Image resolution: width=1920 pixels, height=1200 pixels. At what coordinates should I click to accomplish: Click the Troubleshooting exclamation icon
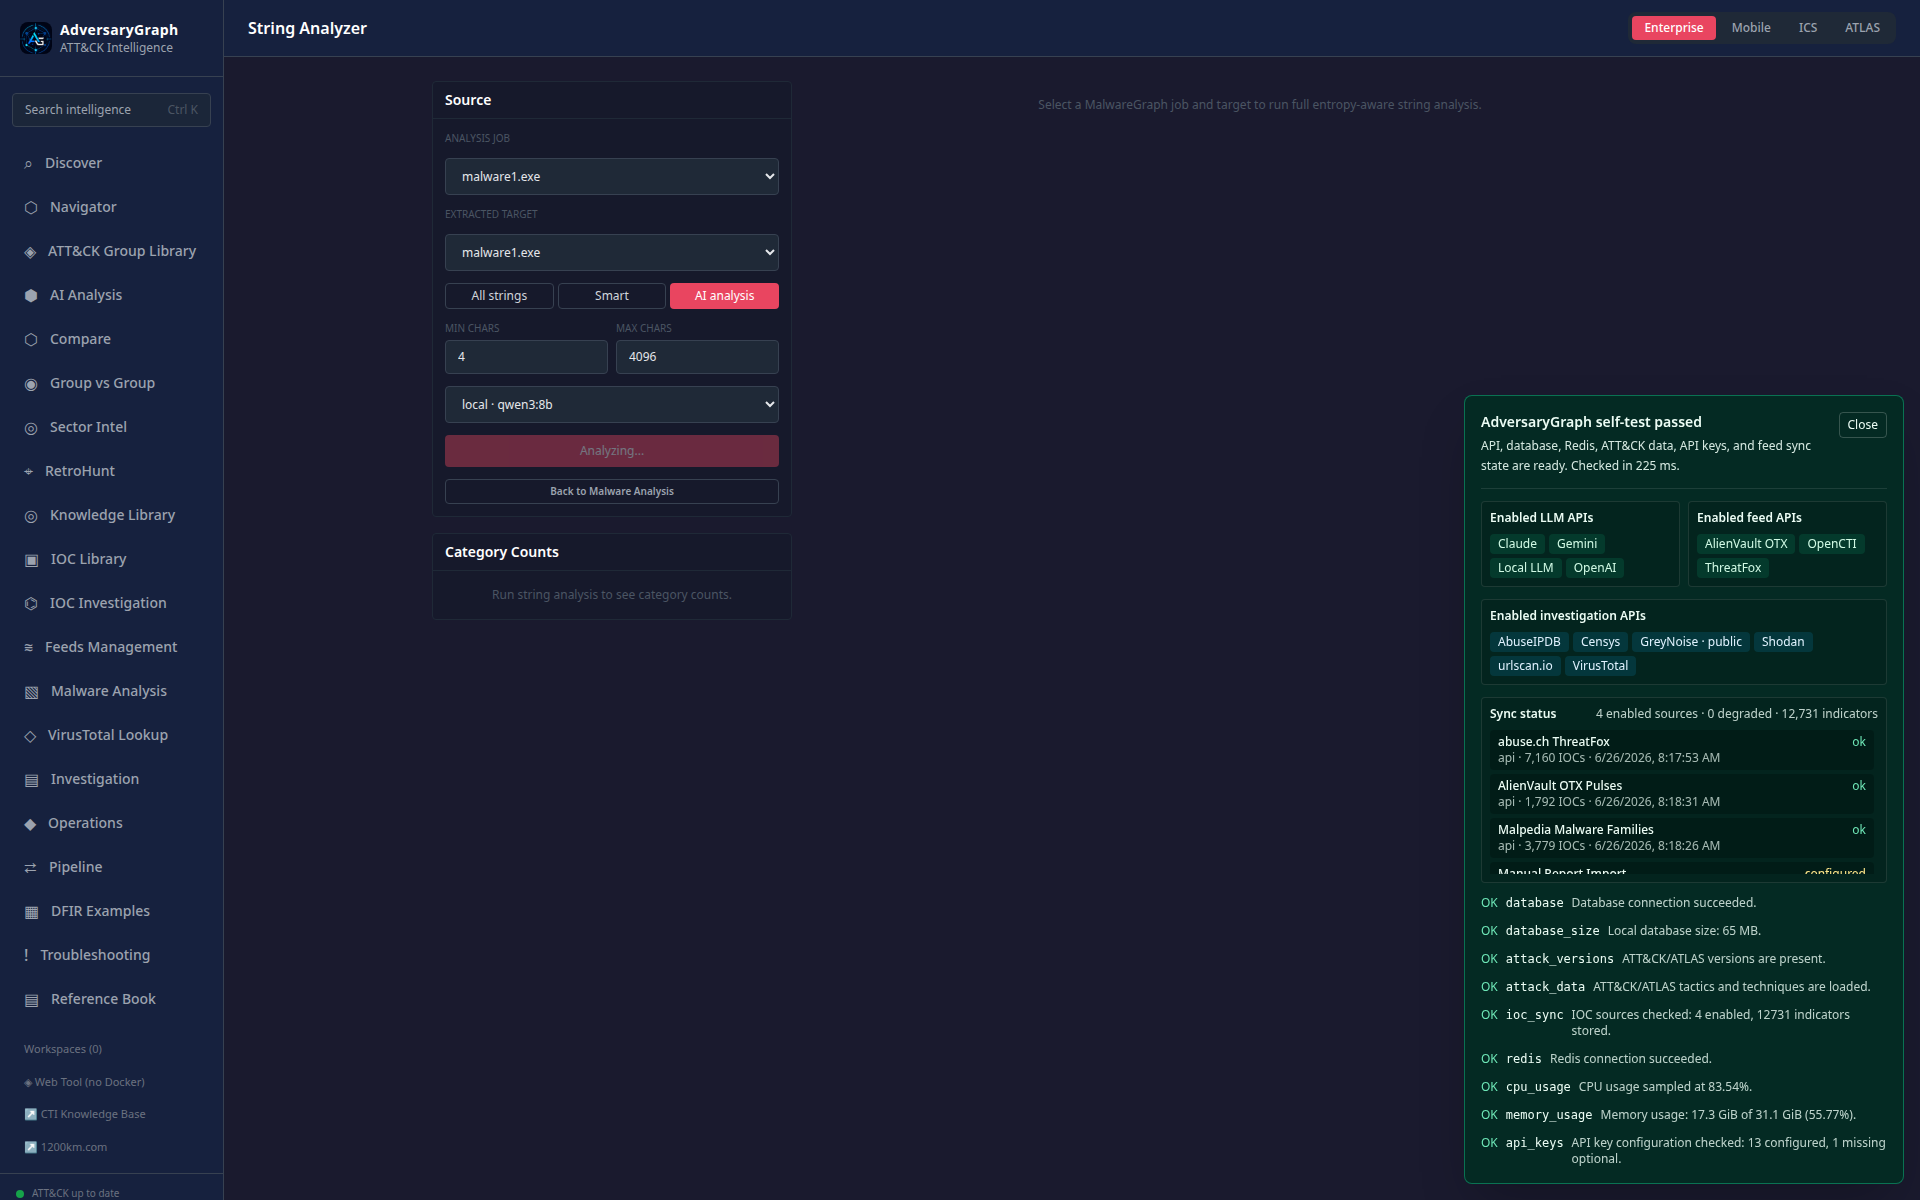26,956
